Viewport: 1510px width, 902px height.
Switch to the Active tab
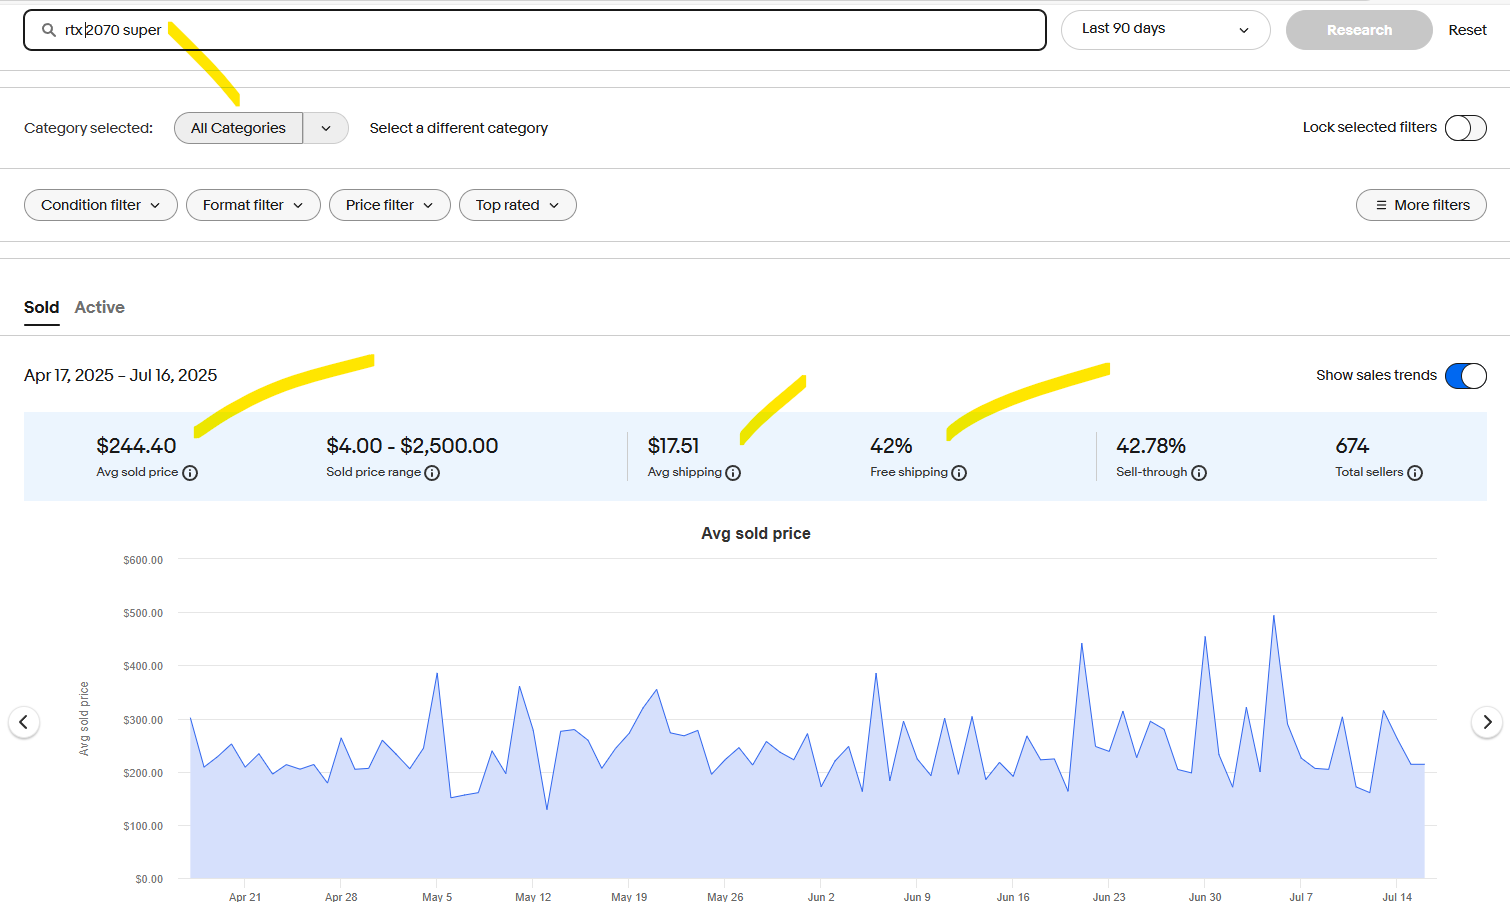tap(100, 307)
